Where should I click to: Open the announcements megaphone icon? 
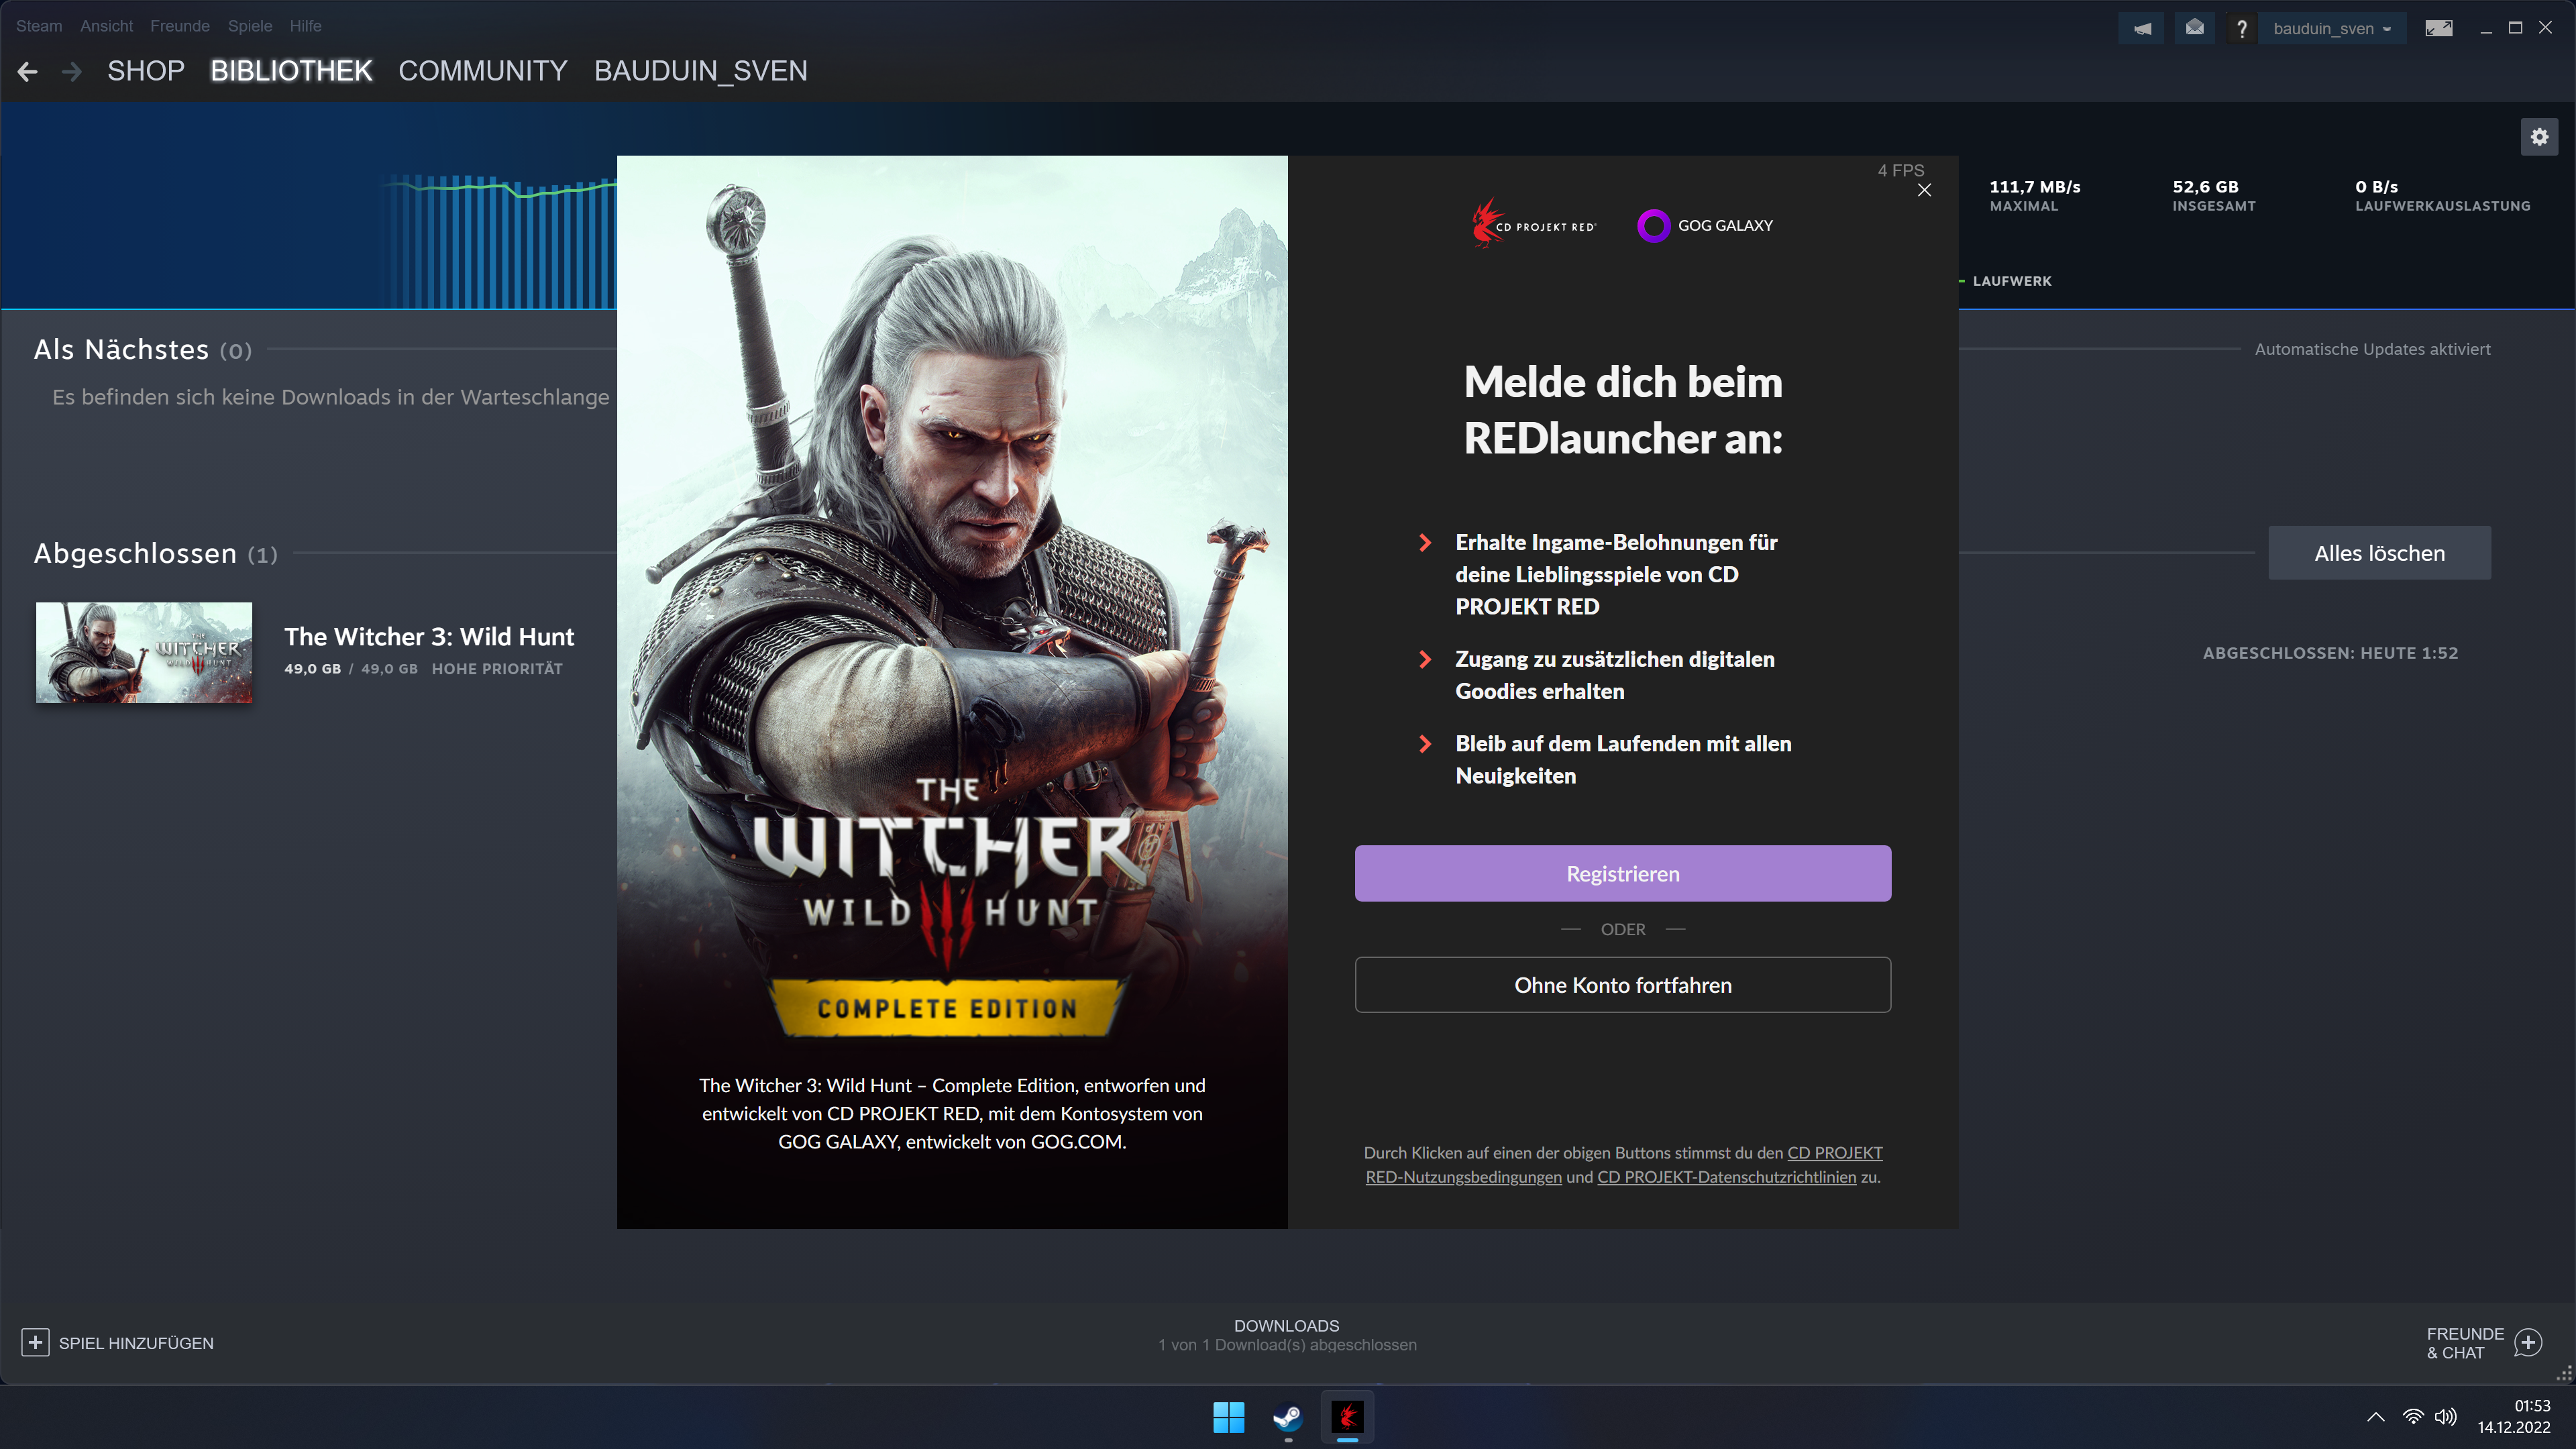click(x=2141, y=28)
